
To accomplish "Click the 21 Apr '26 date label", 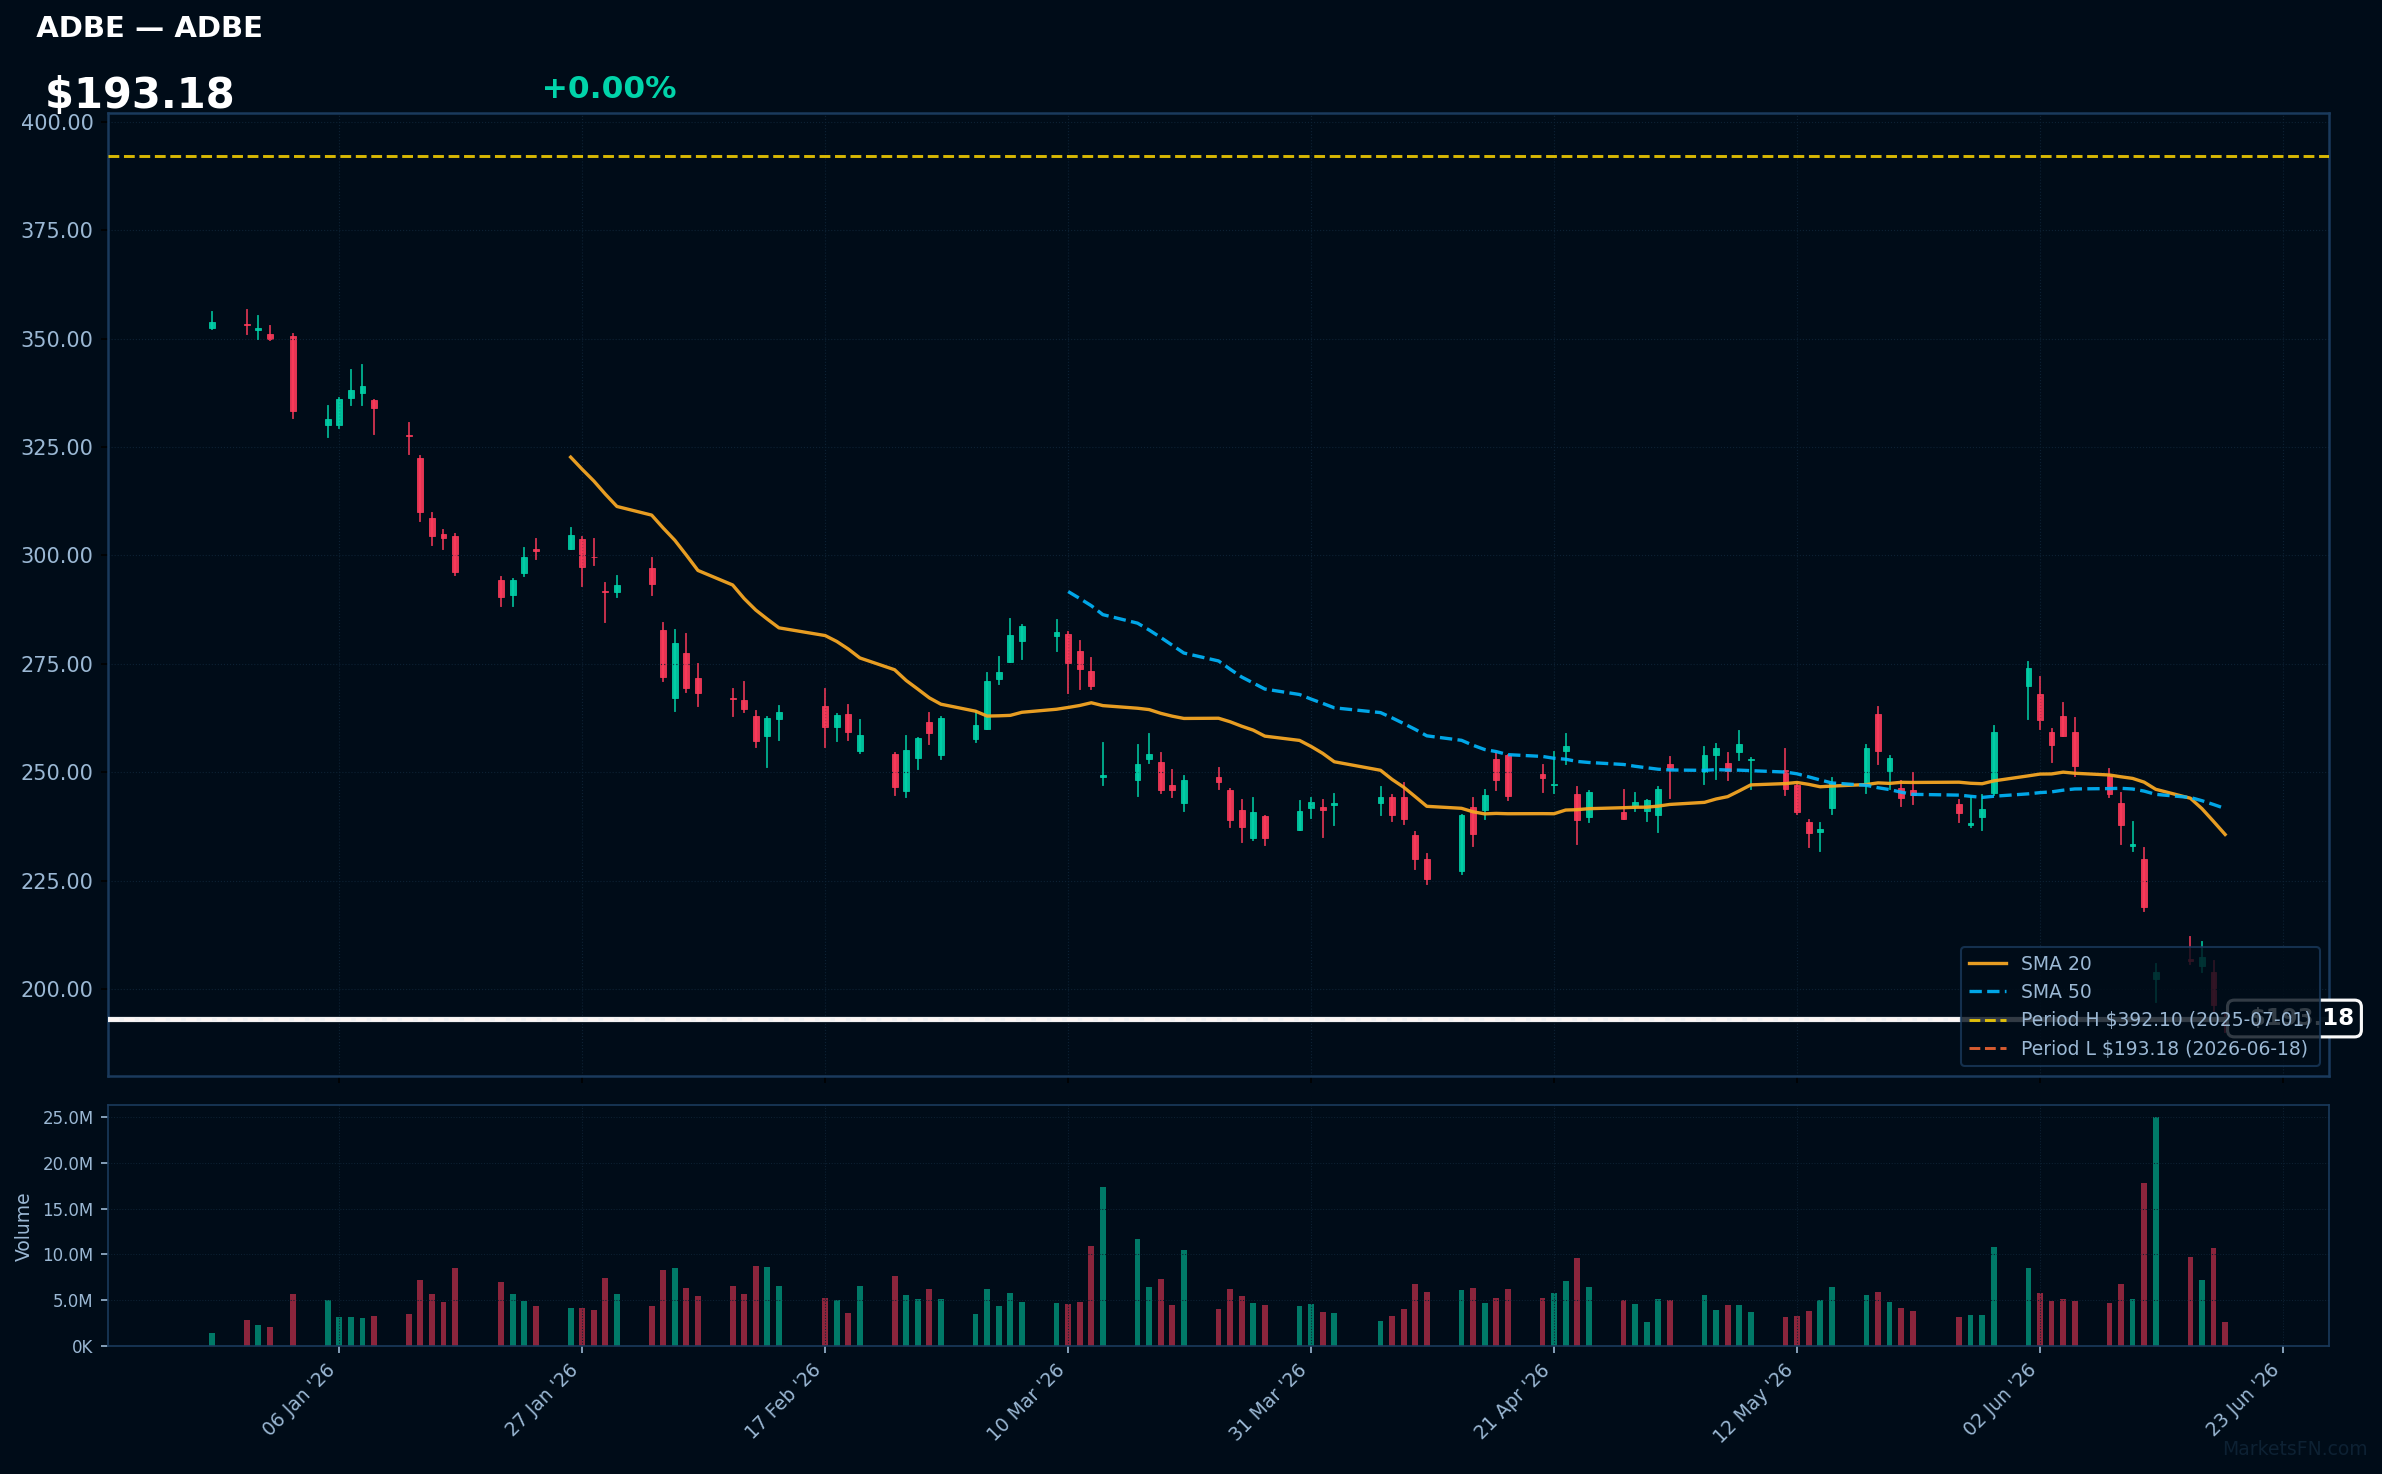I will point(1511,1400).
